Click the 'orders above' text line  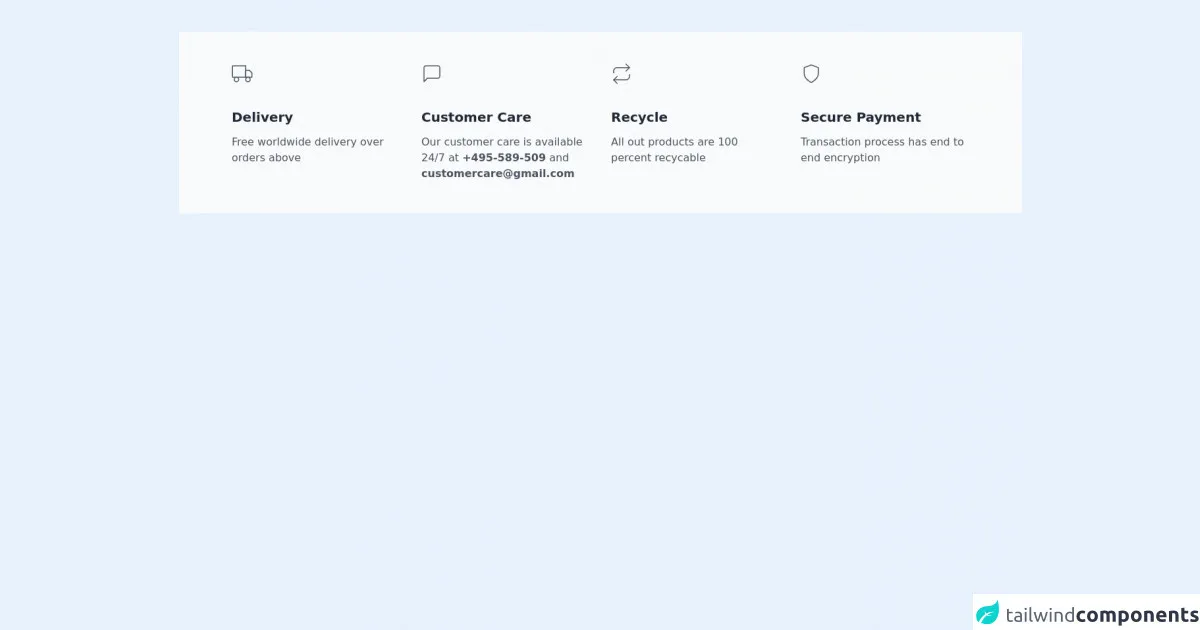click(266, 158)
